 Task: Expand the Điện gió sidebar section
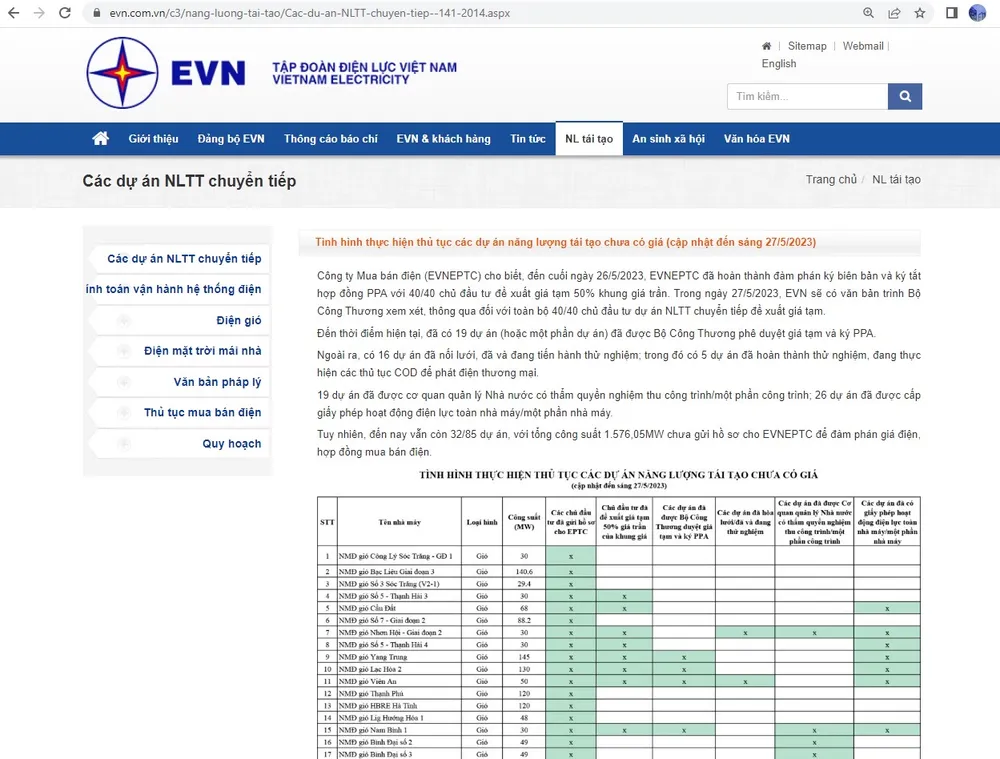123,320
